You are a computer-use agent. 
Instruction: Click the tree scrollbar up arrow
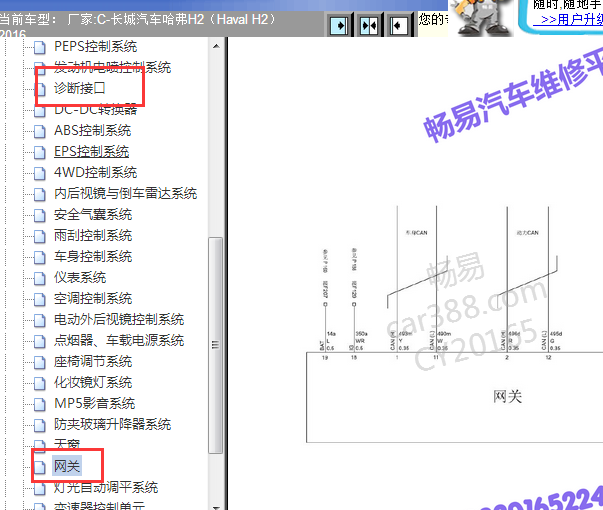[x=216, y=46]
